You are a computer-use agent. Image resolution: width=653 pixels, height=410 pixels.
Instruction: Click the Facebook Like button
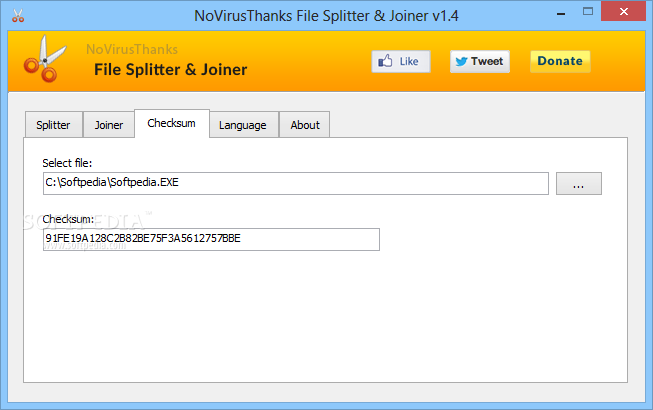pyautogui.click(x=401, y=62)
